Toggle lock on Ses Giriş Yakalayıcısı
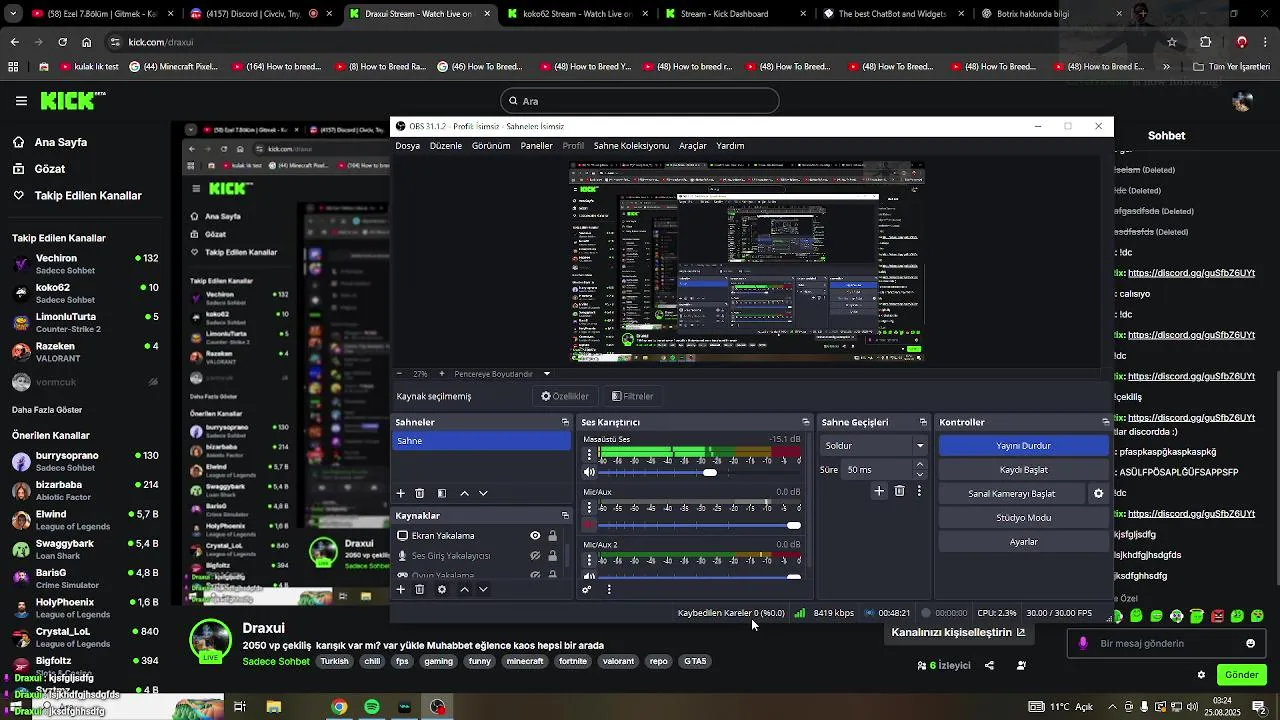 (x=552, y=556)
